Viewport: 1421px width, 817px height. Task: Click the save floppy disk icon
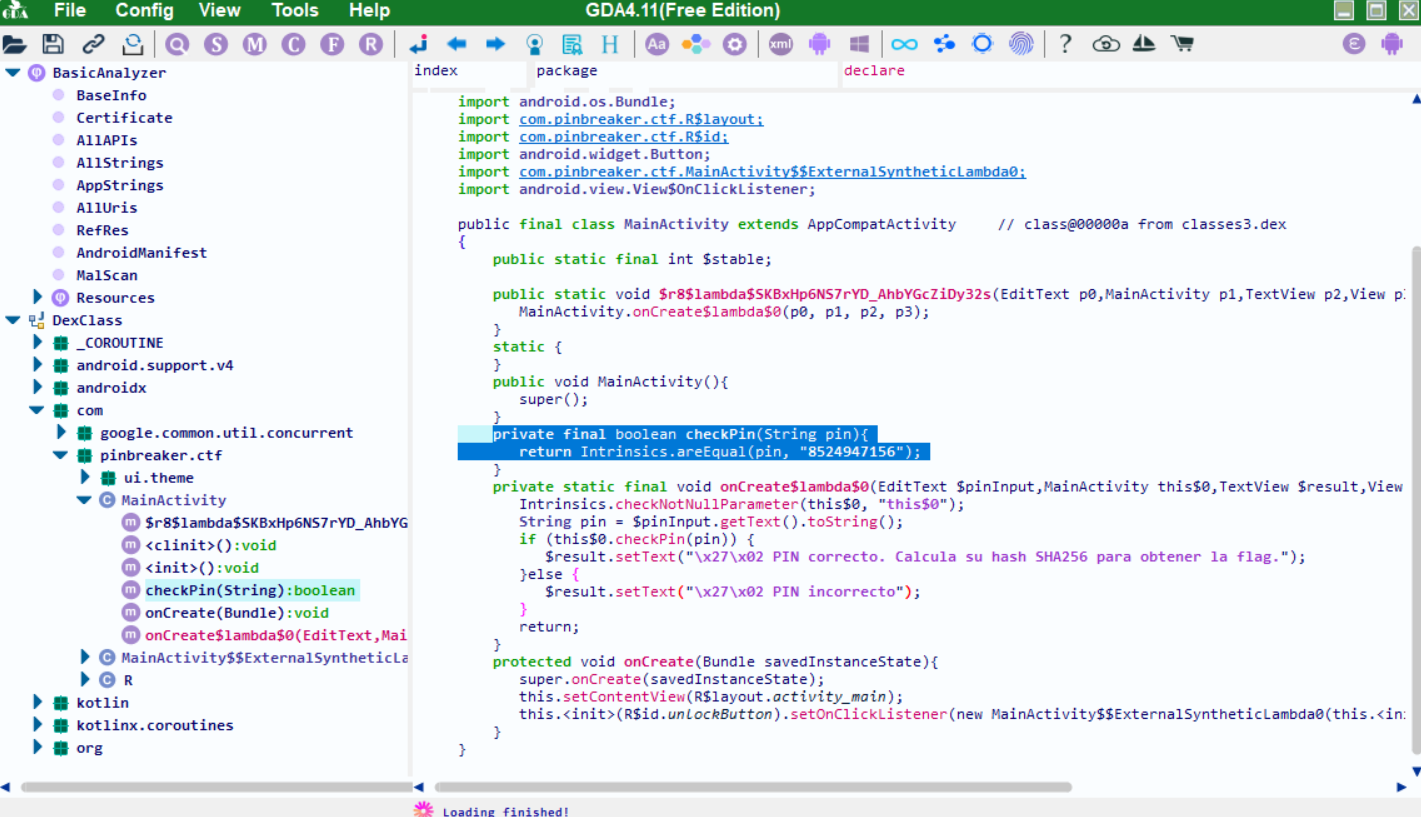pyautogui.click(x=53, y=44)
